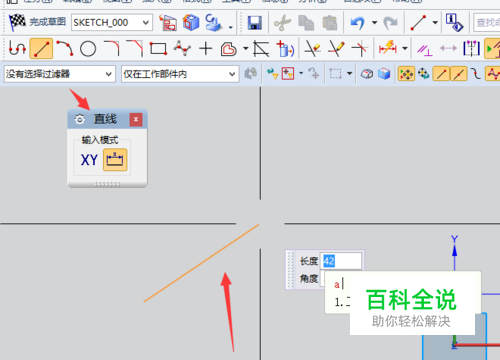
Task: Select the Rectangle tool
Action: 158,49
